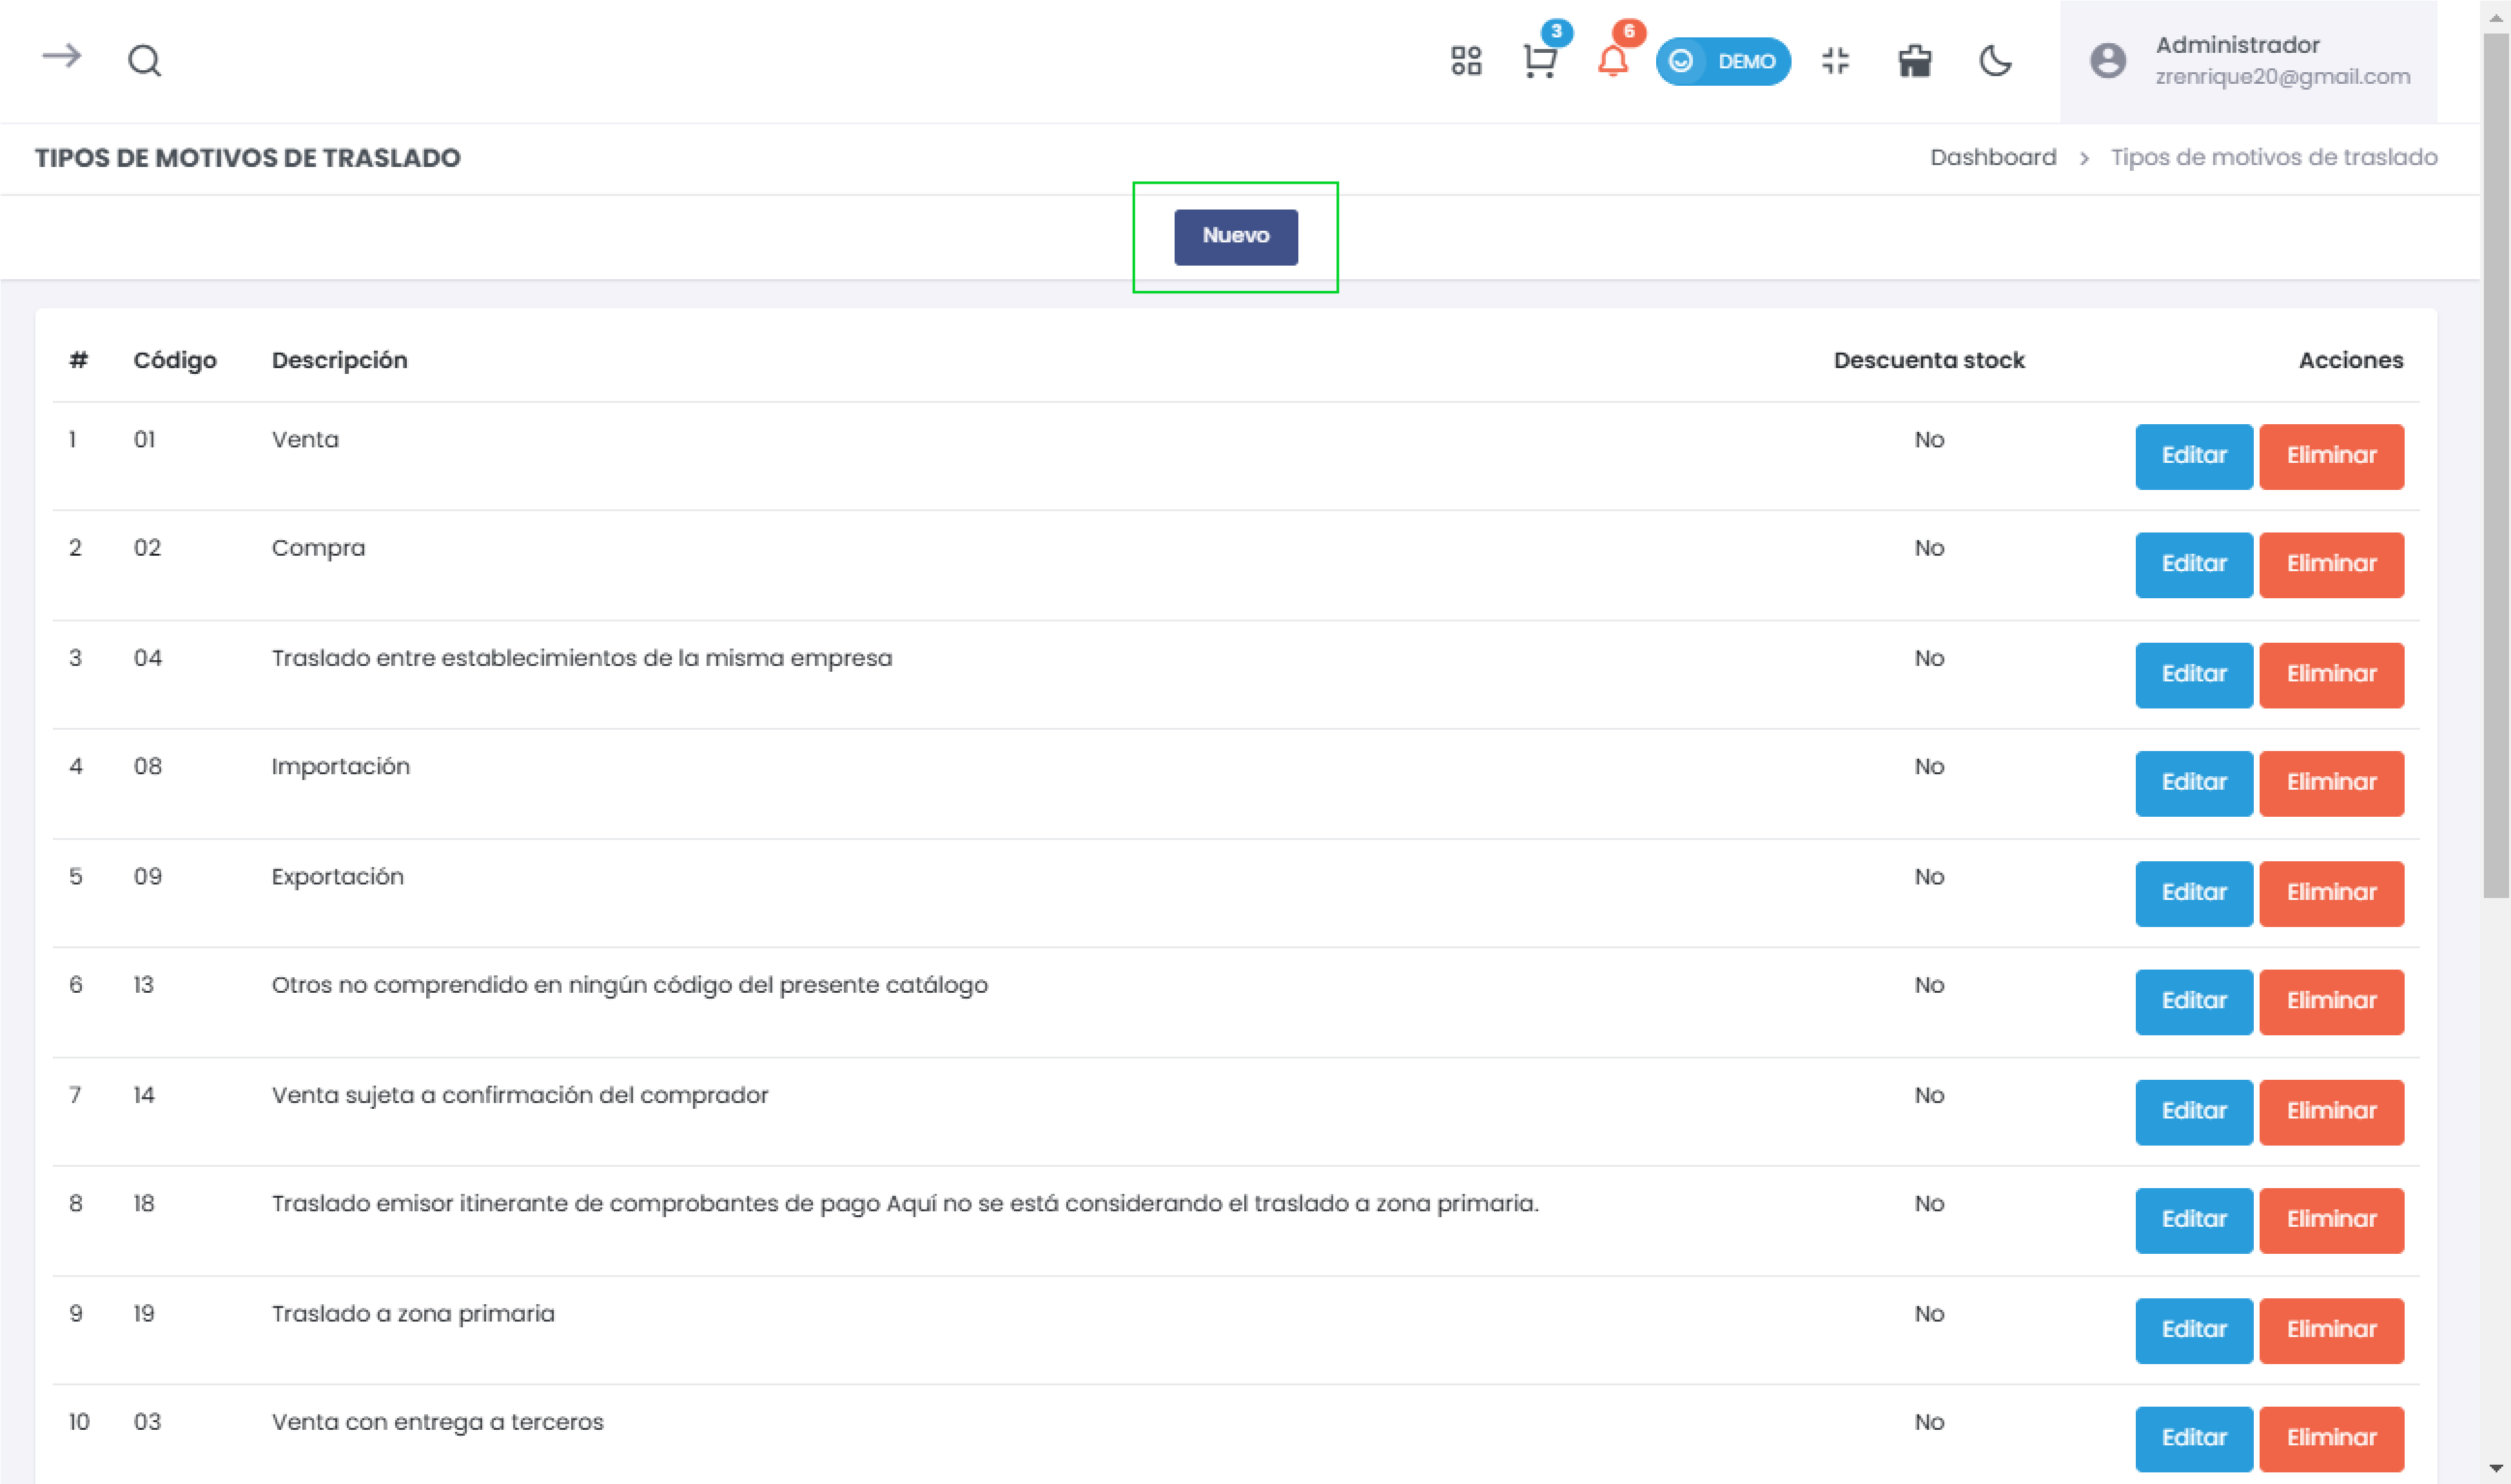Go to Dashboard breadcrumb link

pyautogui.click(x=1992, y=157)
